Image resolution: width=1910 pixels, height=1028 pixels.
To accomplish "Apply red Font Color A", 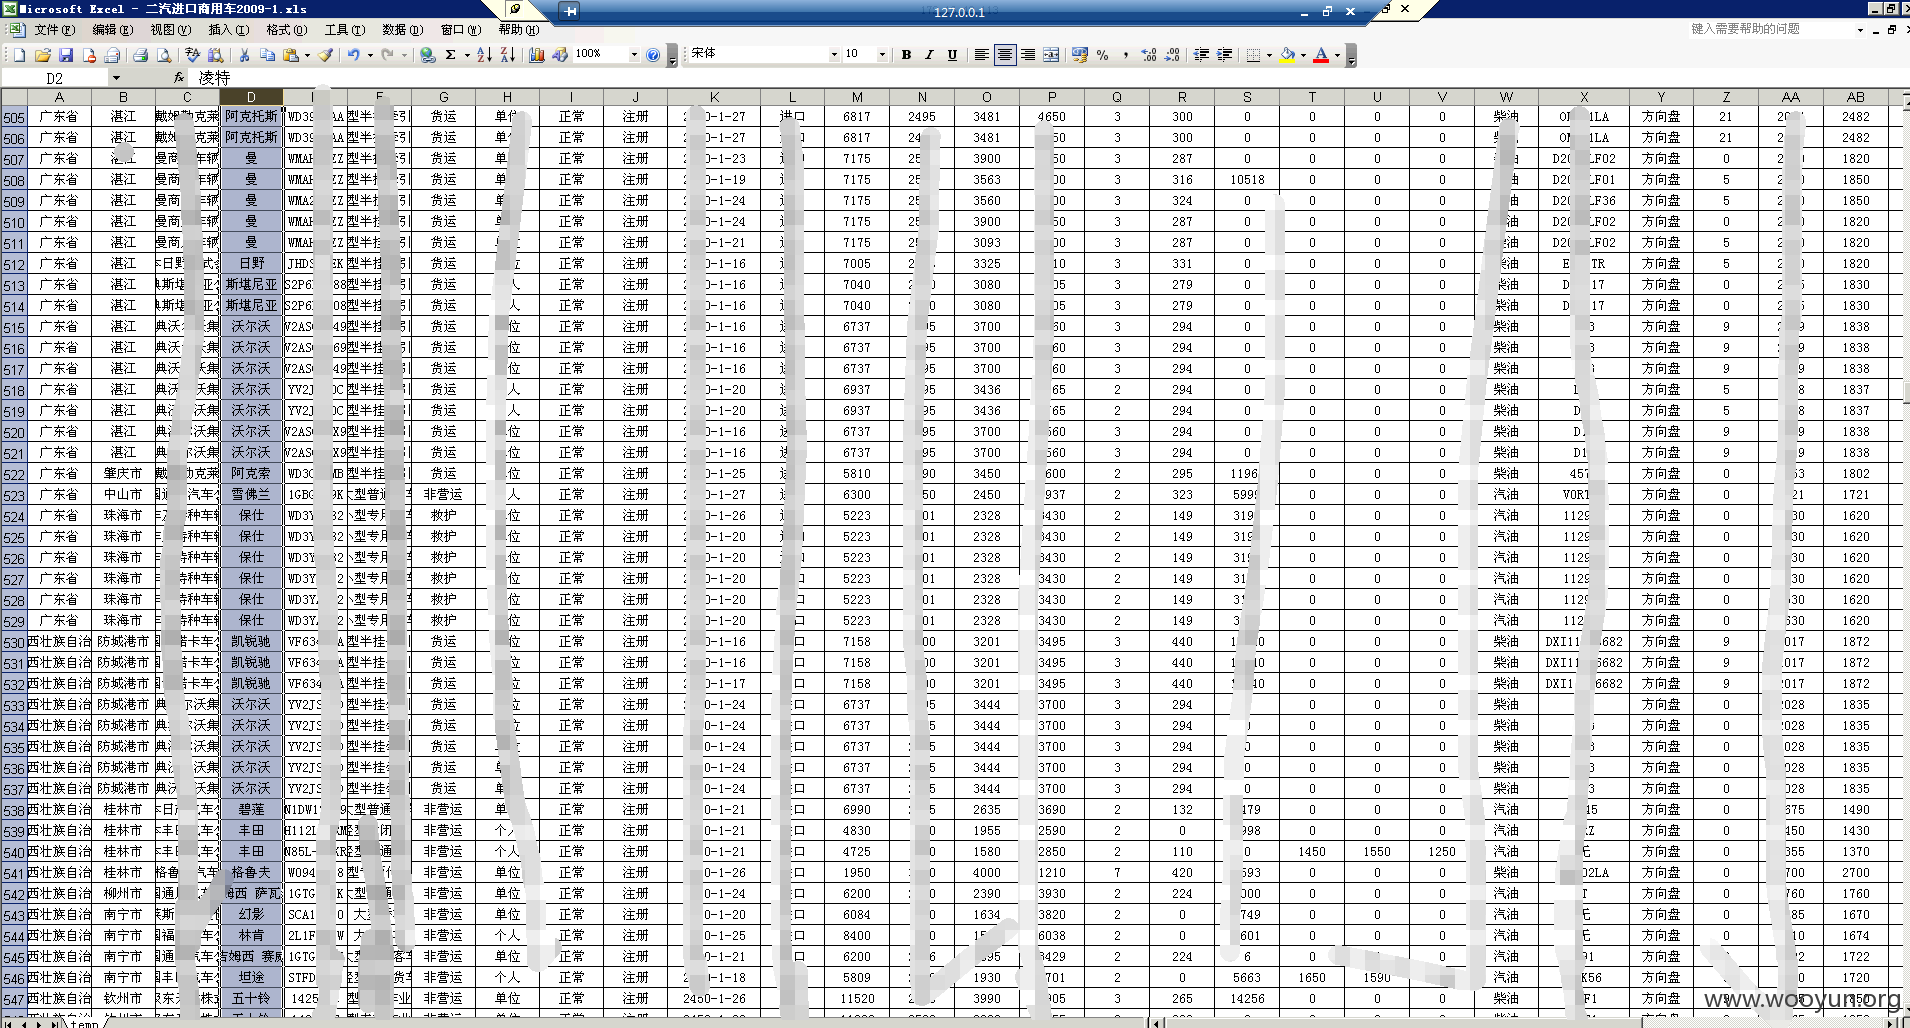I will tap(1321, 55).
